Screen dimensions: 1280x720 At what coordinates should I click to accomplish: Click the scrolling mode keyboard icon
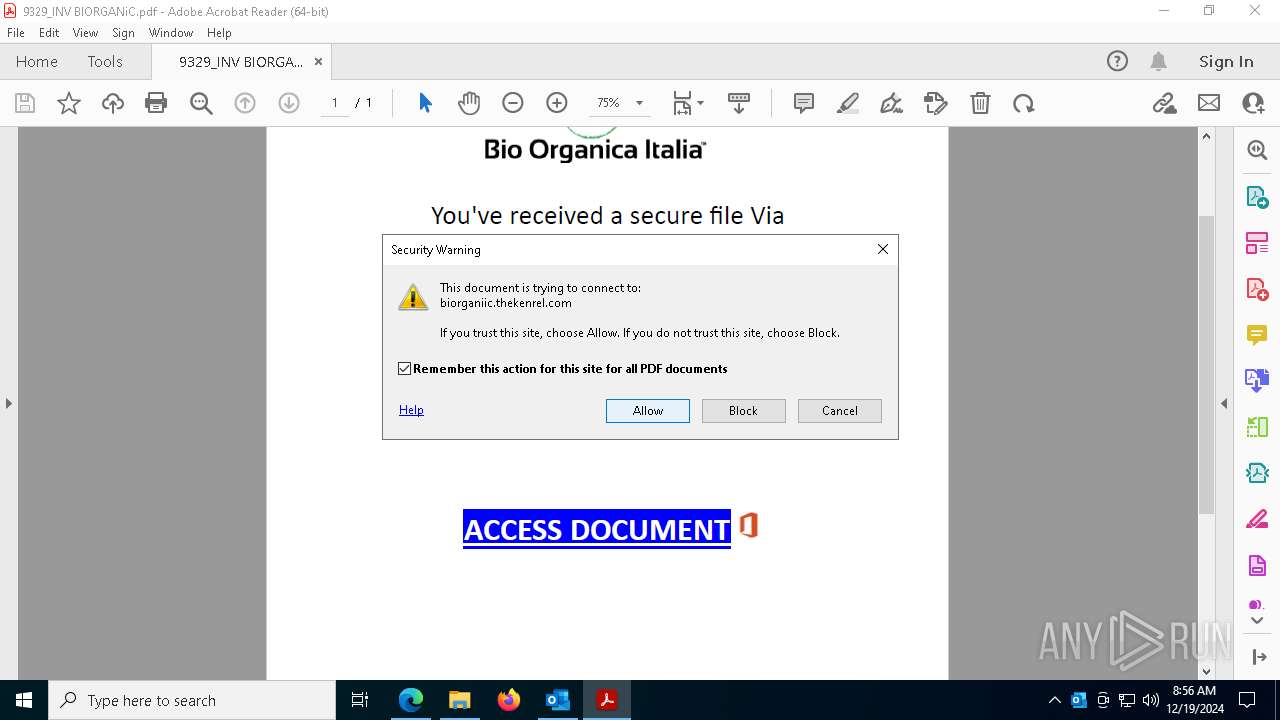coord(739,103)
